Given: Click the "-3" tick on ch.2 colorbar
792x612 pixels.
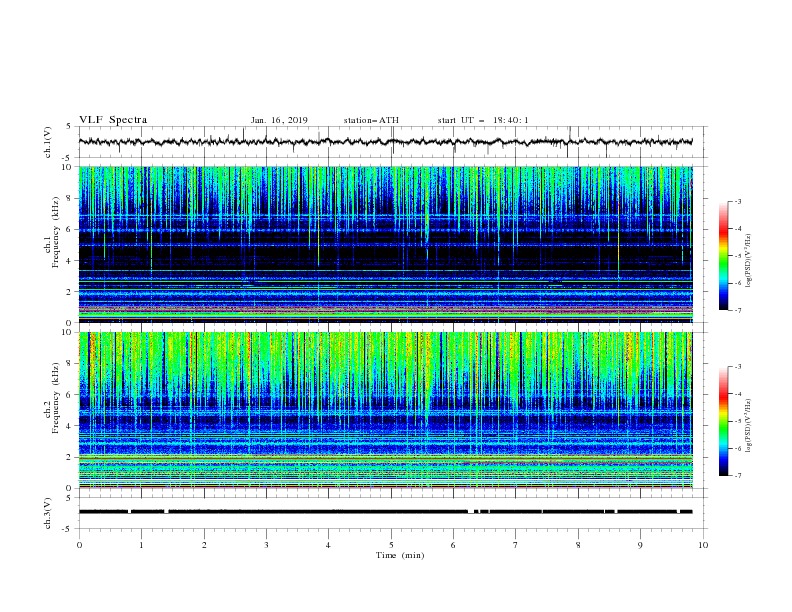Looking at the screenshot, I should click(x=738, y=367).
